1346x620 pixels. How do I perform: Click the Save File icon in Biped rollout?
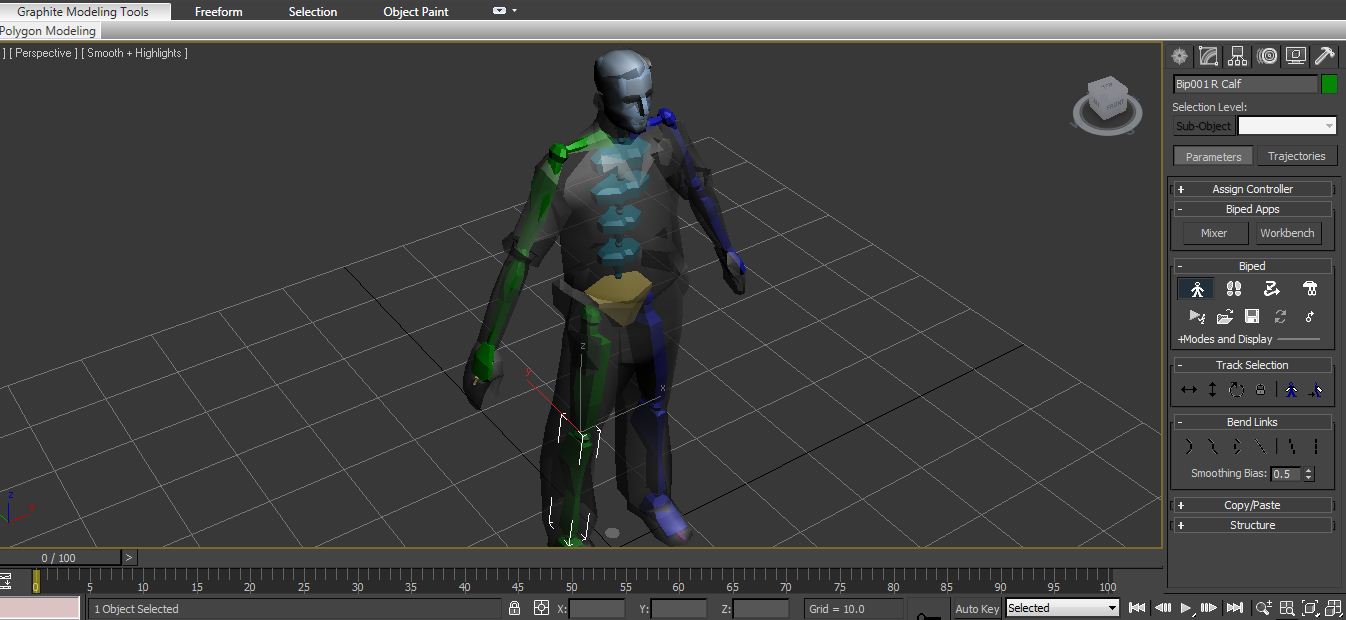point(1251,317)
